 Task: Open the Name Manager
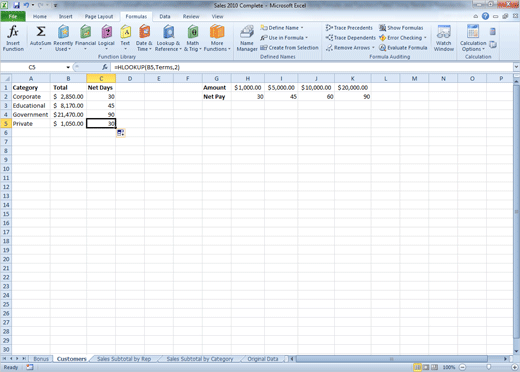[247, 38]
